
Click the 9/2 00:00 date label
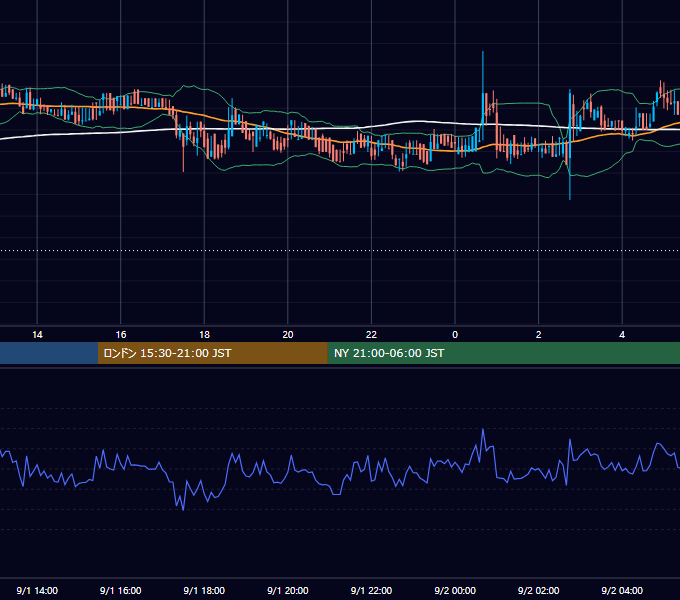click(455, 590)
